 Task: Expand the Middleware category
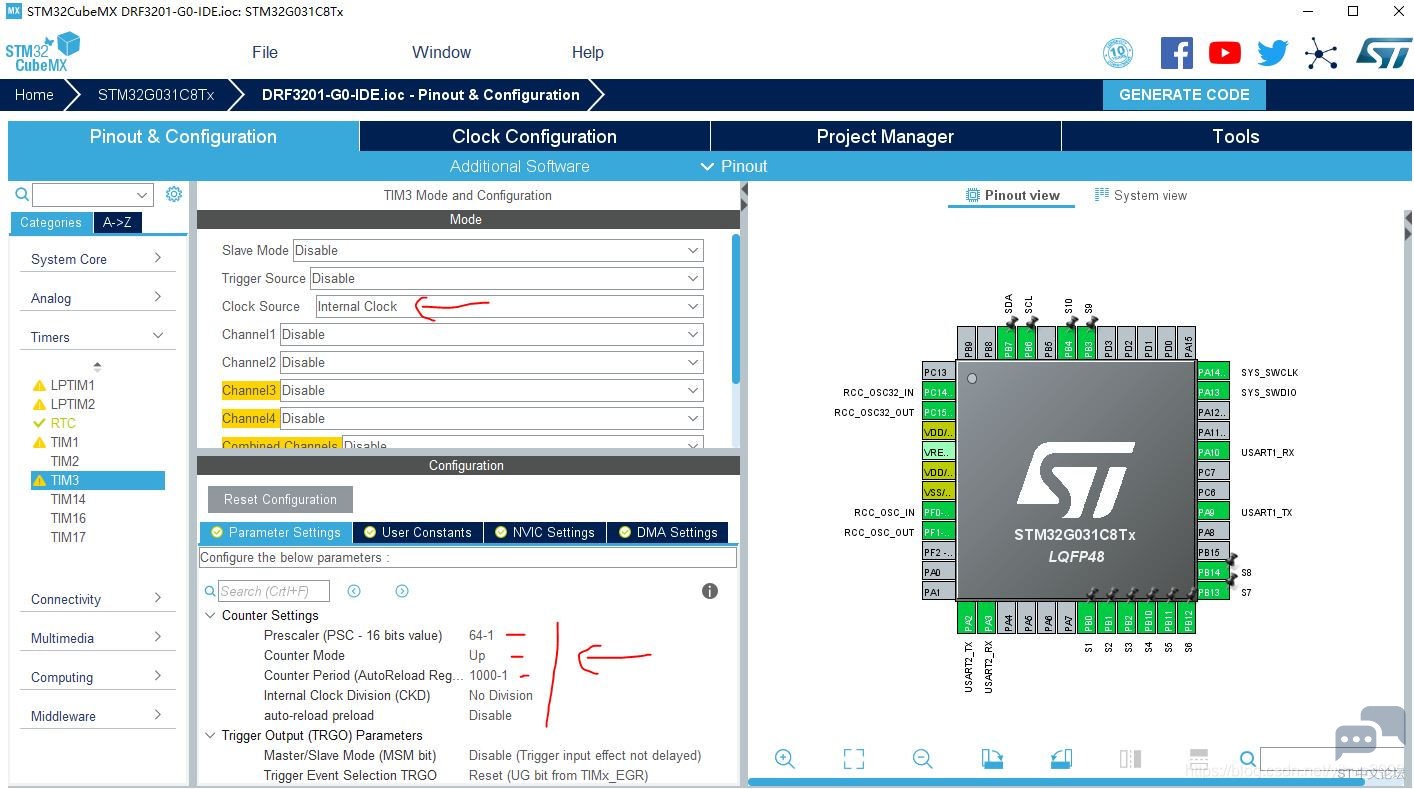pyautogui.click(x=97, y=716)
